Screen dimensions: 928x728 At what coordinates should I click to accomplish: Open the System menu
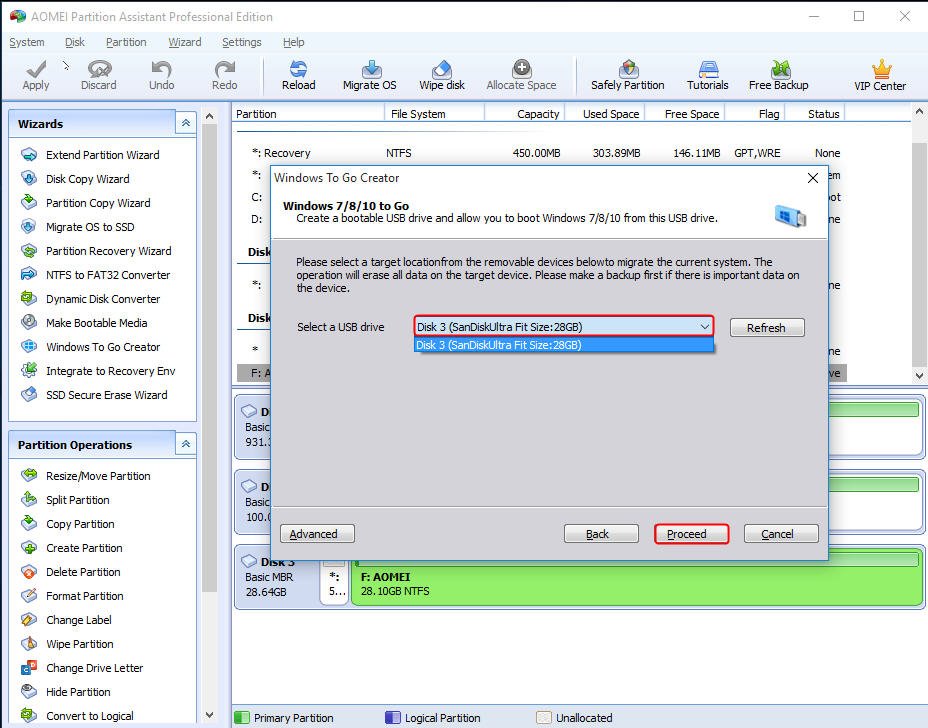(27, 42)
